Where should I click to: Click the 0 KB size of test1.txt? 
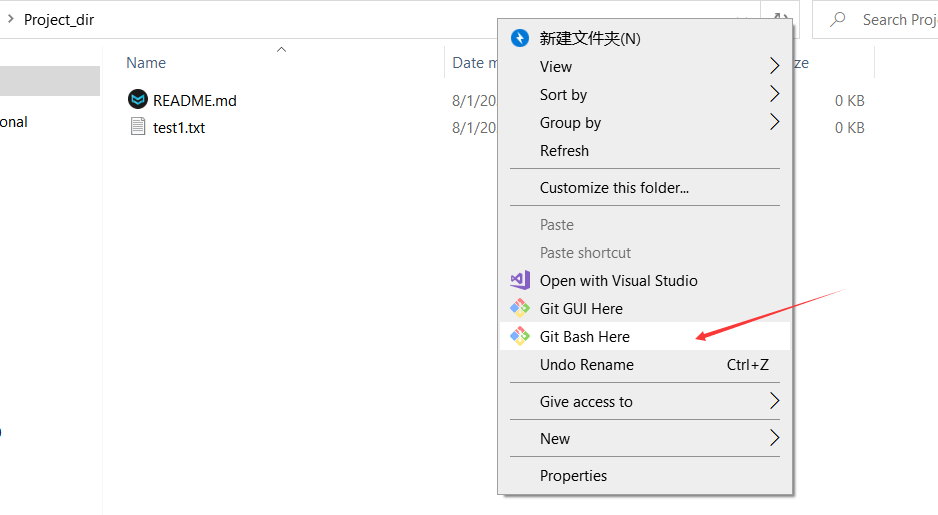pos(849,127)
